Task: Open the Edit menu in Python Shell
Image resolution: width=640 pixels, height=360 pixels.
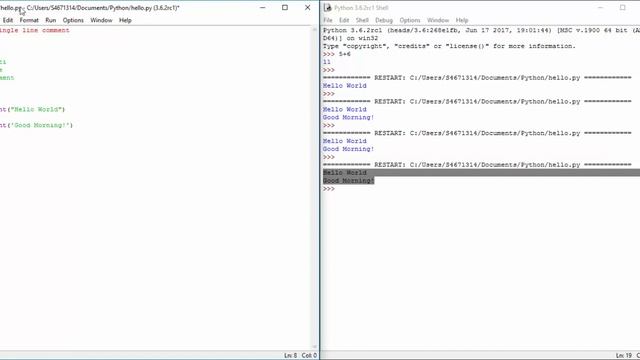Action: 344,20
